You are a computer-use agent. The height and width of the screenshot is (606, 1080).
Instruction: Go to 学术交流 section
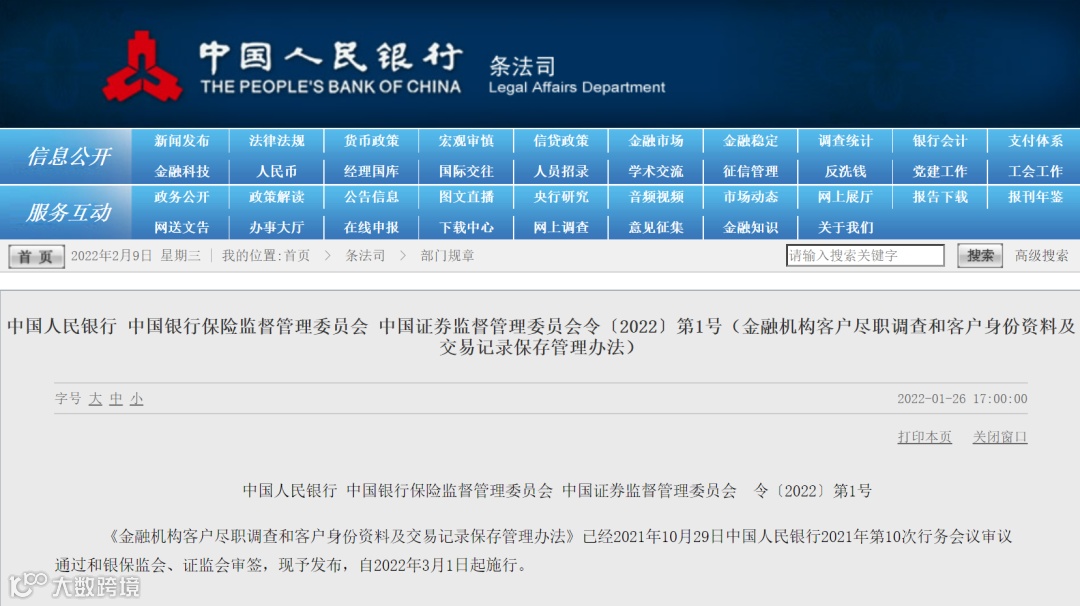click(656, 171)
